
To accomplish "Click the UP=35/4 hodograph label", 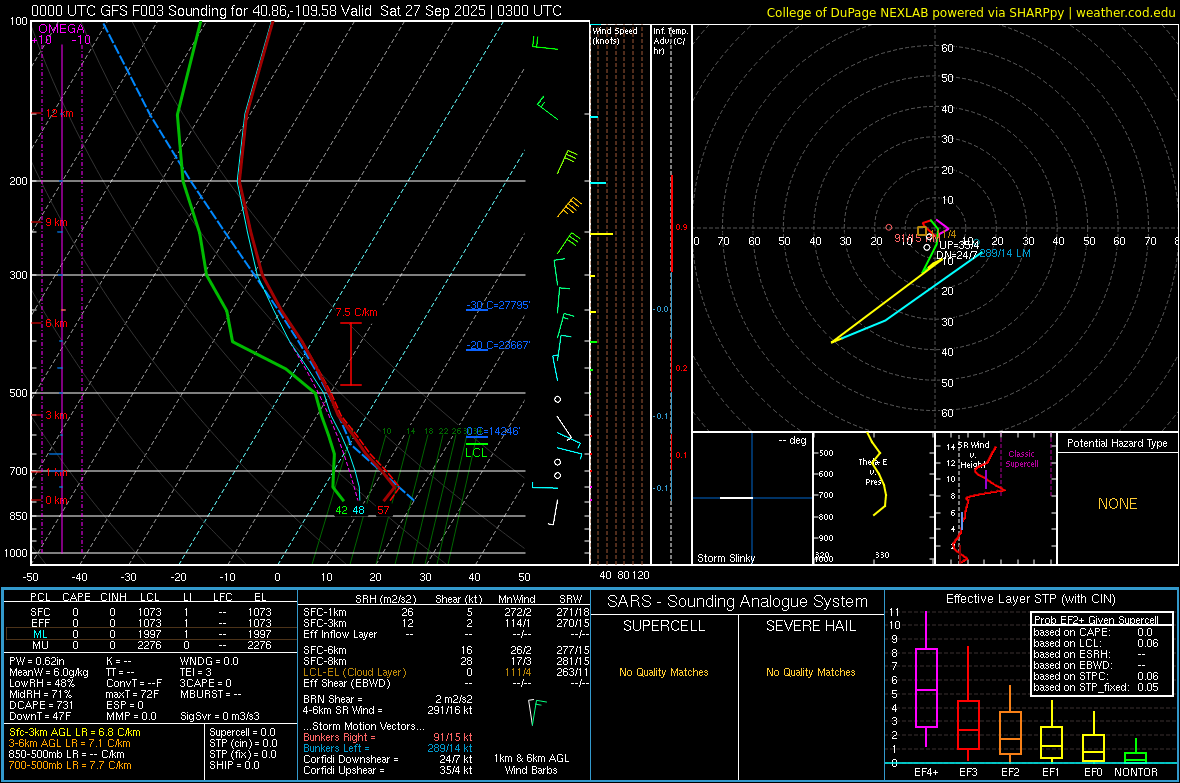I will pyautogui.click(x=959, y=245).
